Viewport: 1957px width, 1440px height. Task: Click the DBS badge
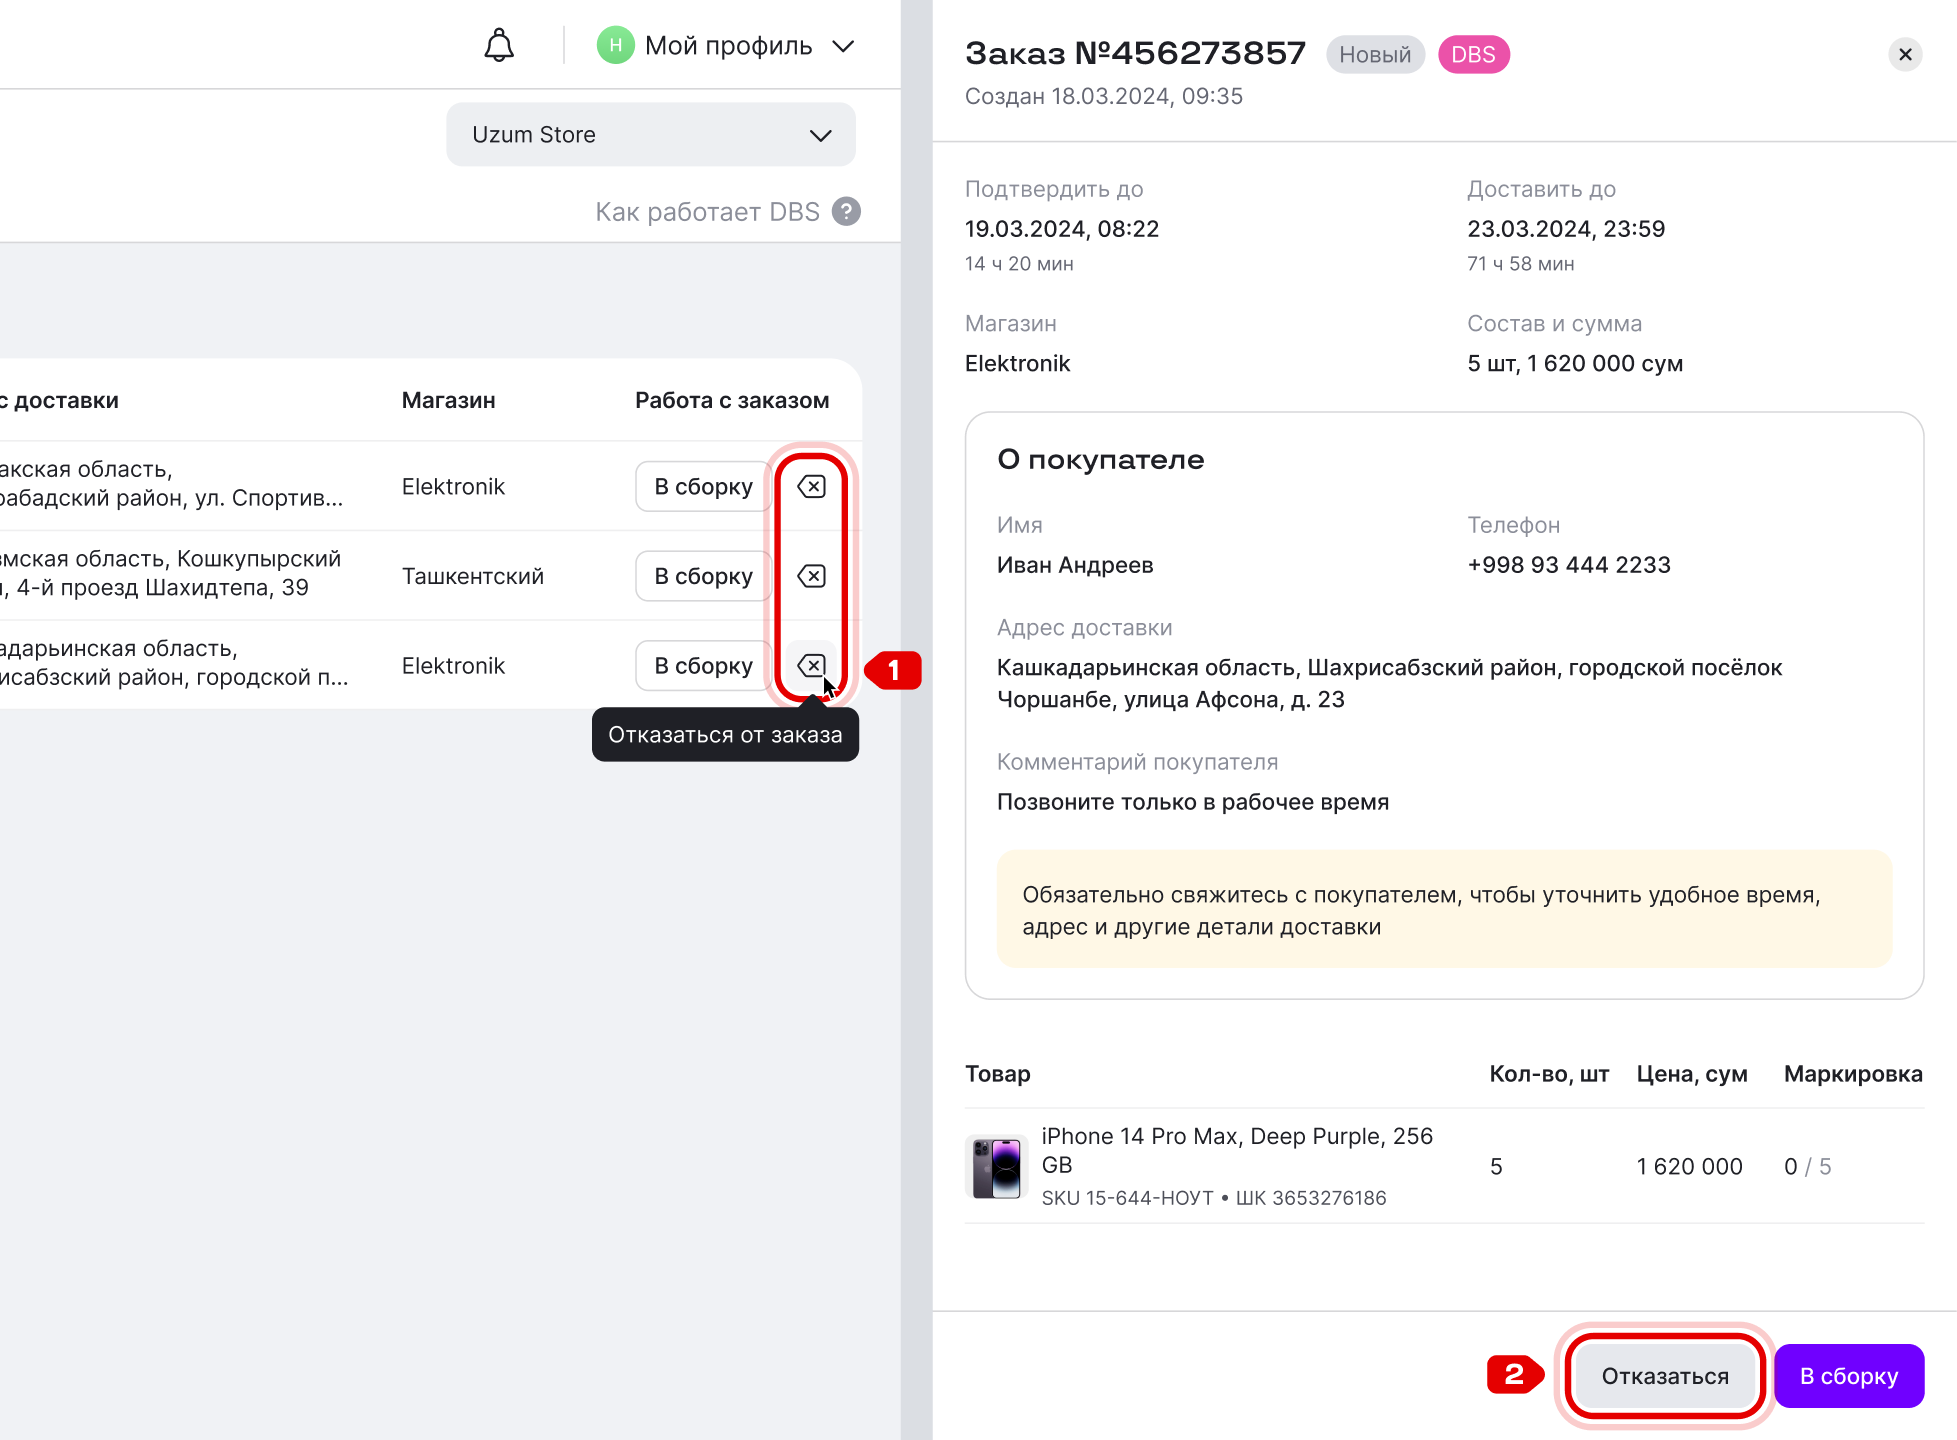pos(1473,55)
